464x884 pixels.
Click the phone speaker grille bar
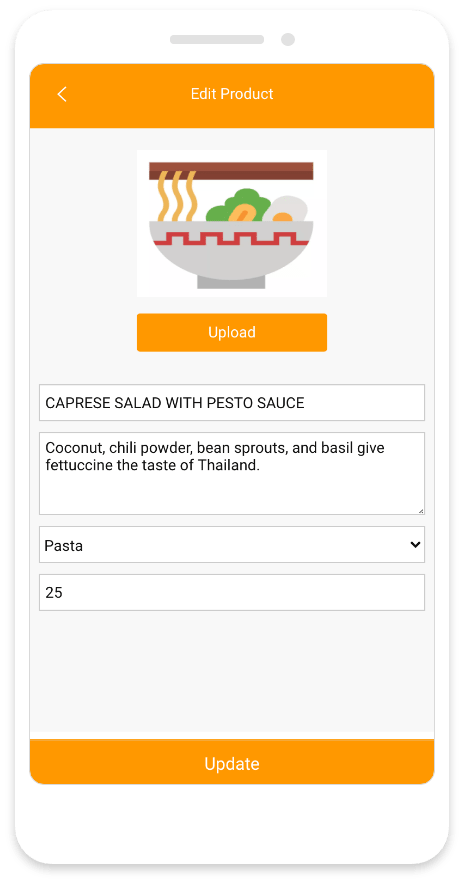pos(217,39)
